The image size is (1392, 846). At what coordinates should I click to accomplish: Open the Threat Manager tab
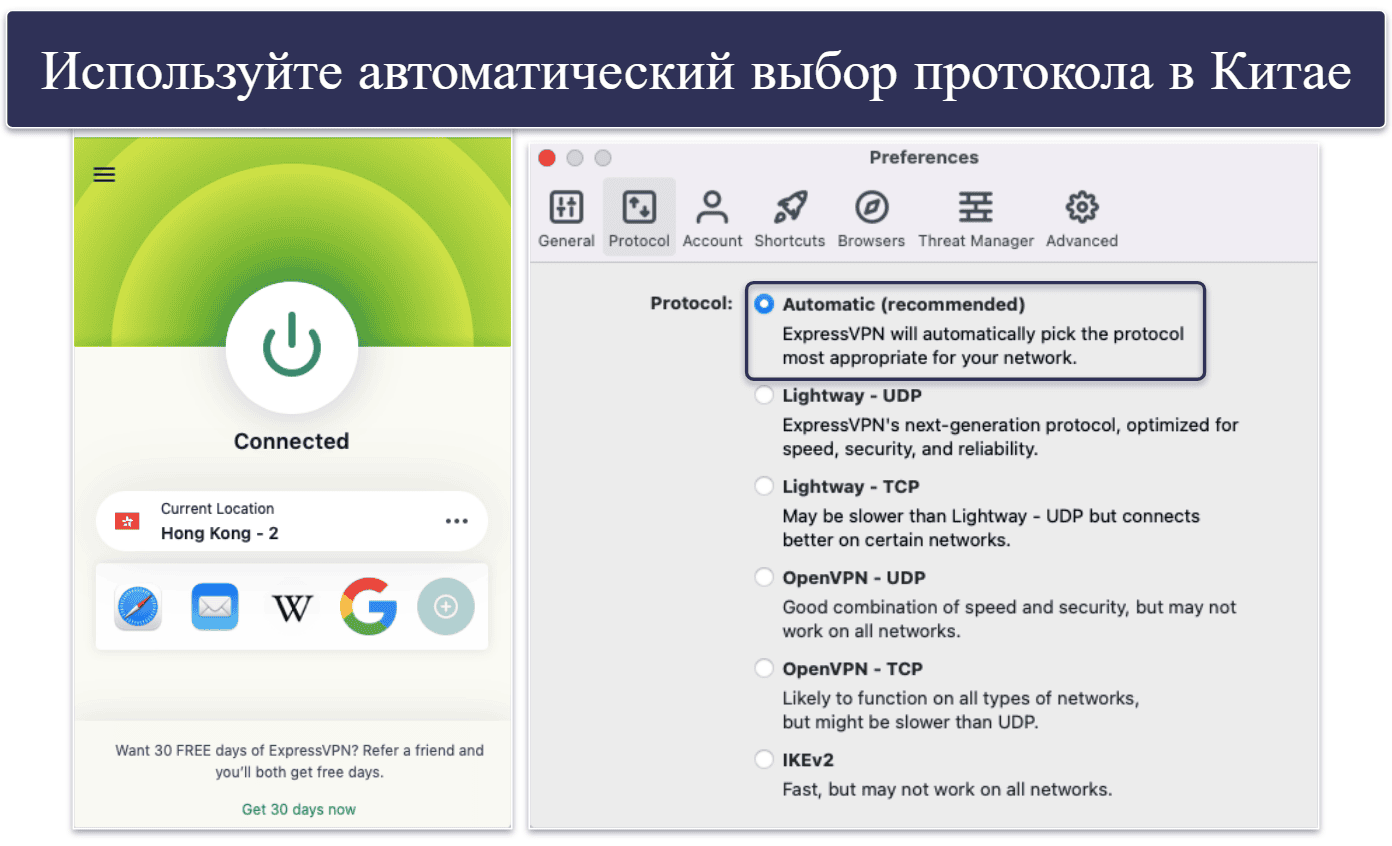[x=976, y=219]
